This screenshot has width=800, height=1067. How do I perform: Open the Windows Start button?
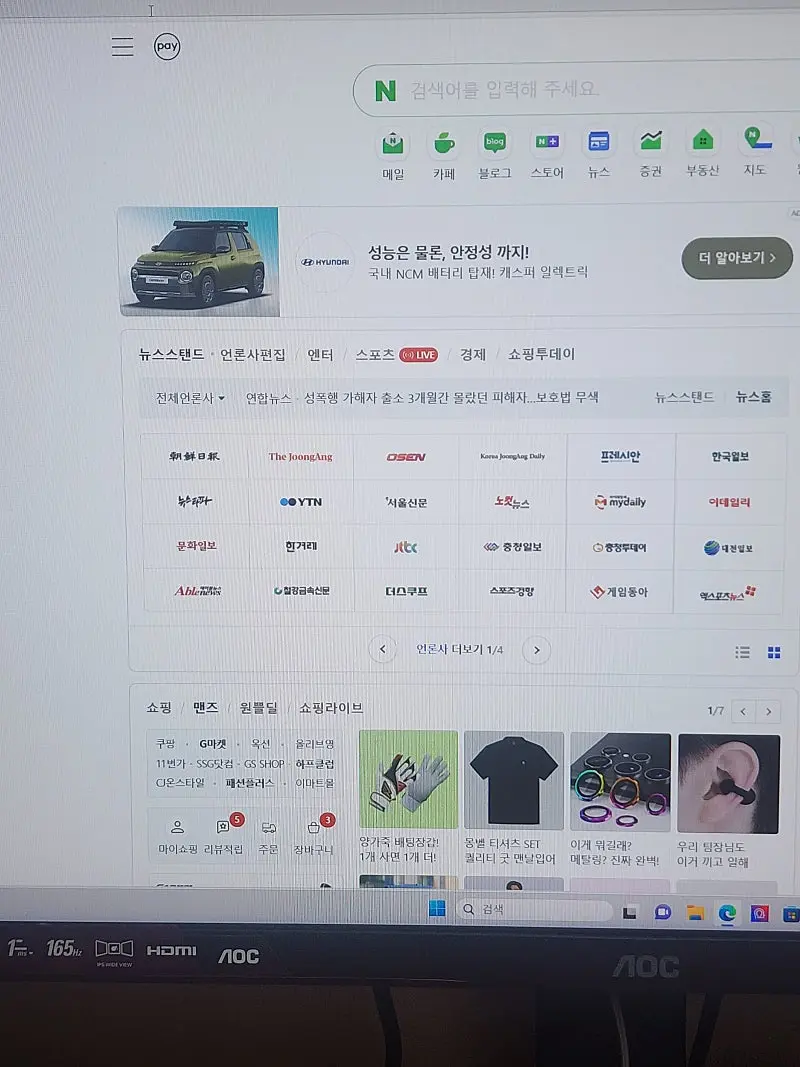(437, 910)
